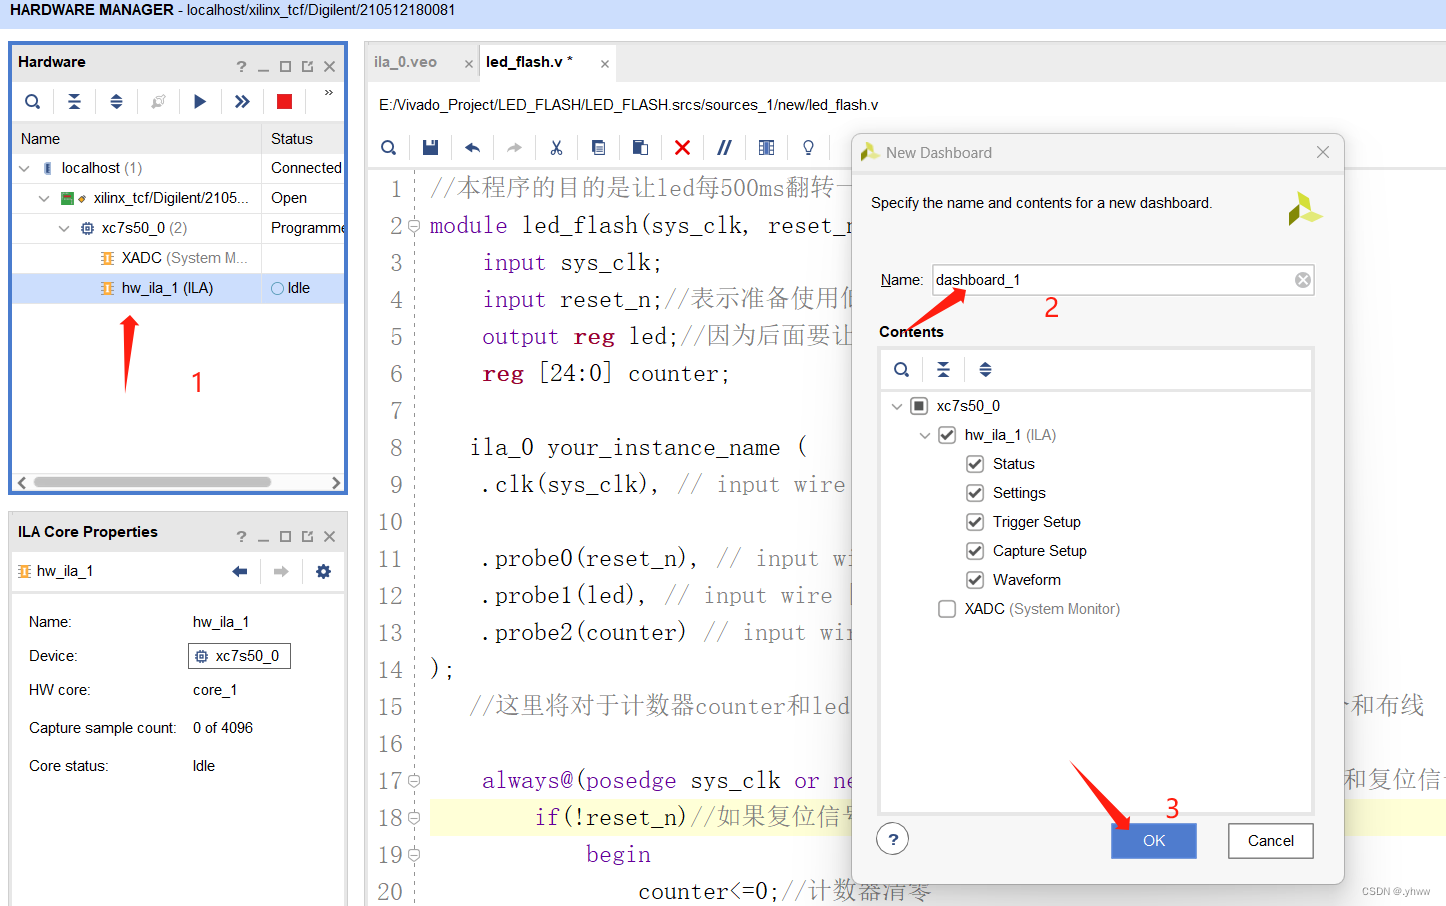Cancel the New Dashboard dialog

(1271, 841)
